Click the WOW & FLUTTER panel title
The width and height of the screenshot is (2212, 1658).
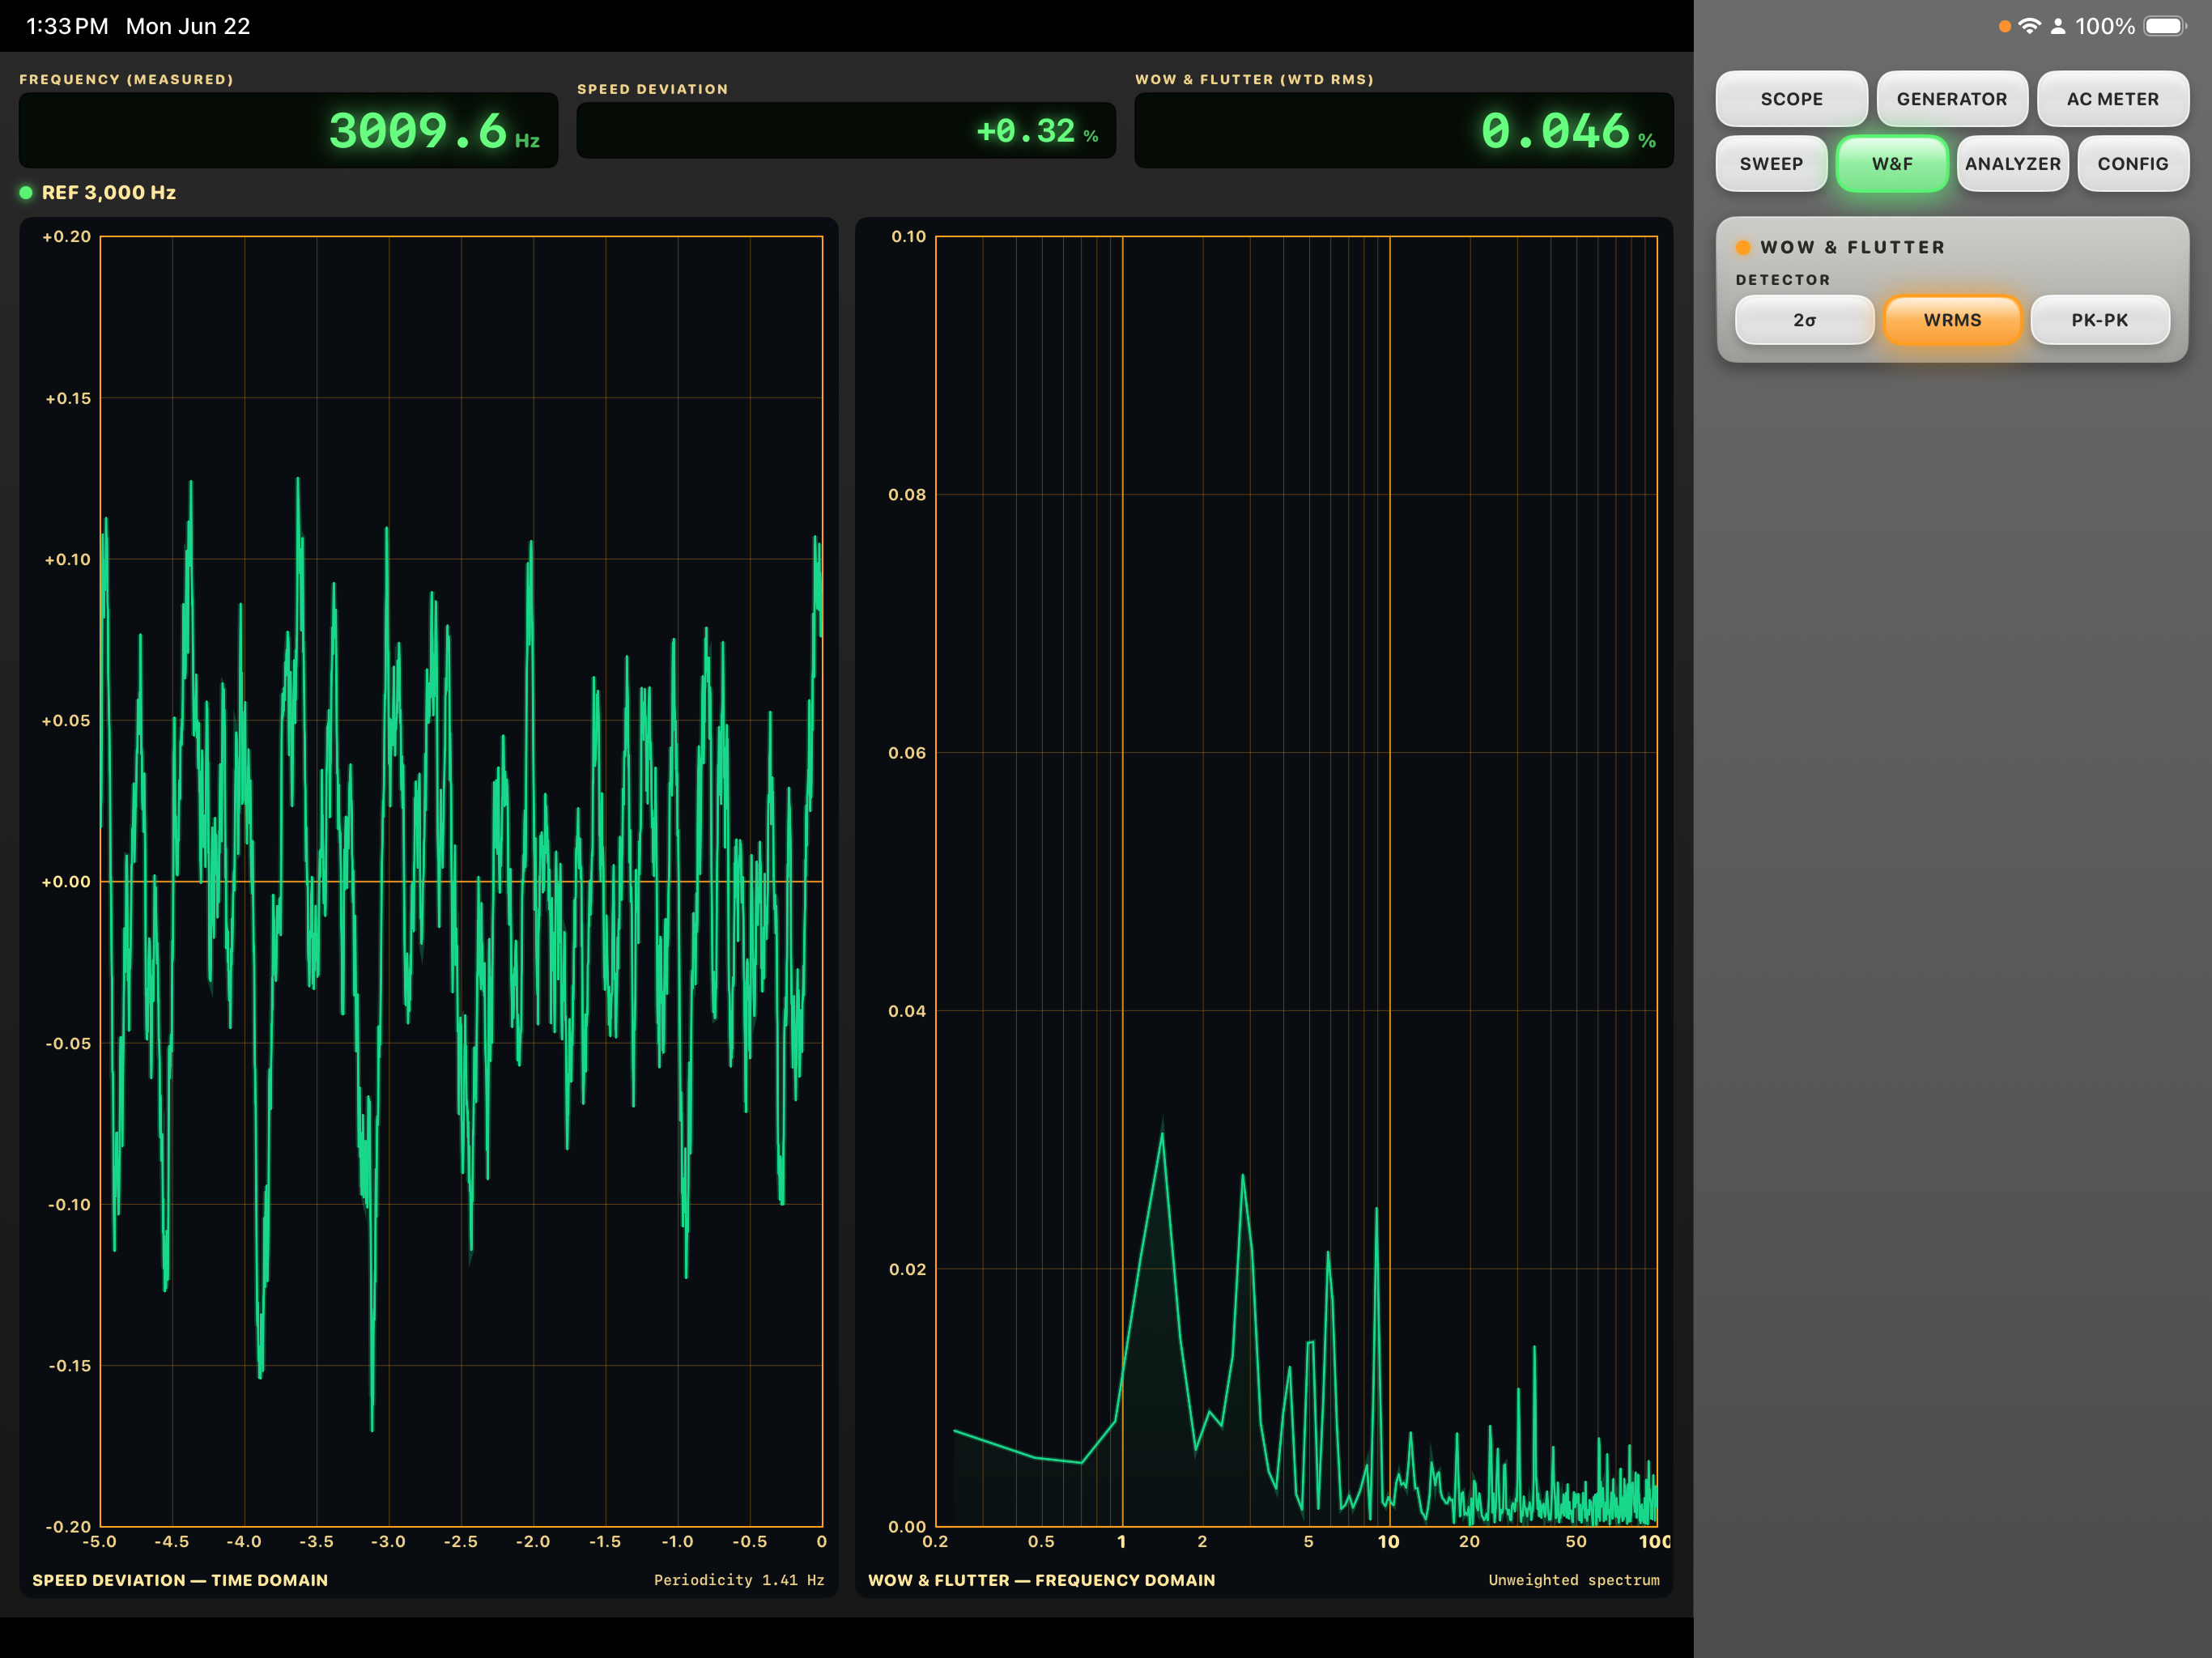tap(1852, 247)
